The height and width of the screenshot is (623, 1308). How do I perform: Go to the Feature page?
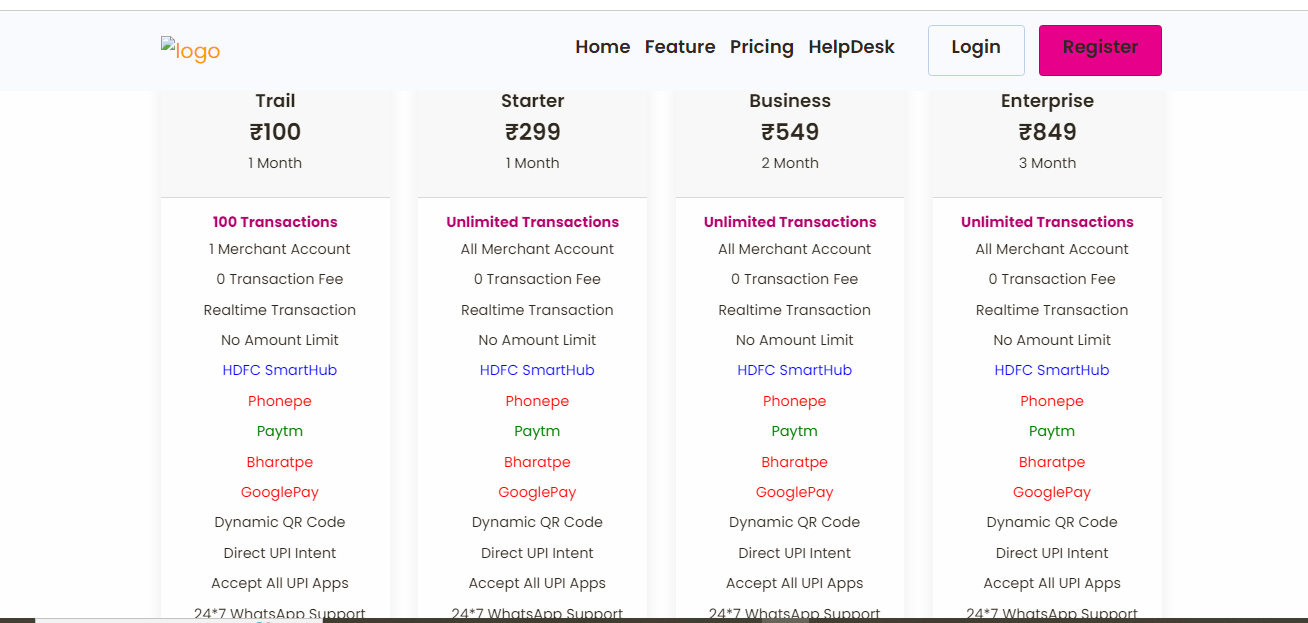[680, 47]
